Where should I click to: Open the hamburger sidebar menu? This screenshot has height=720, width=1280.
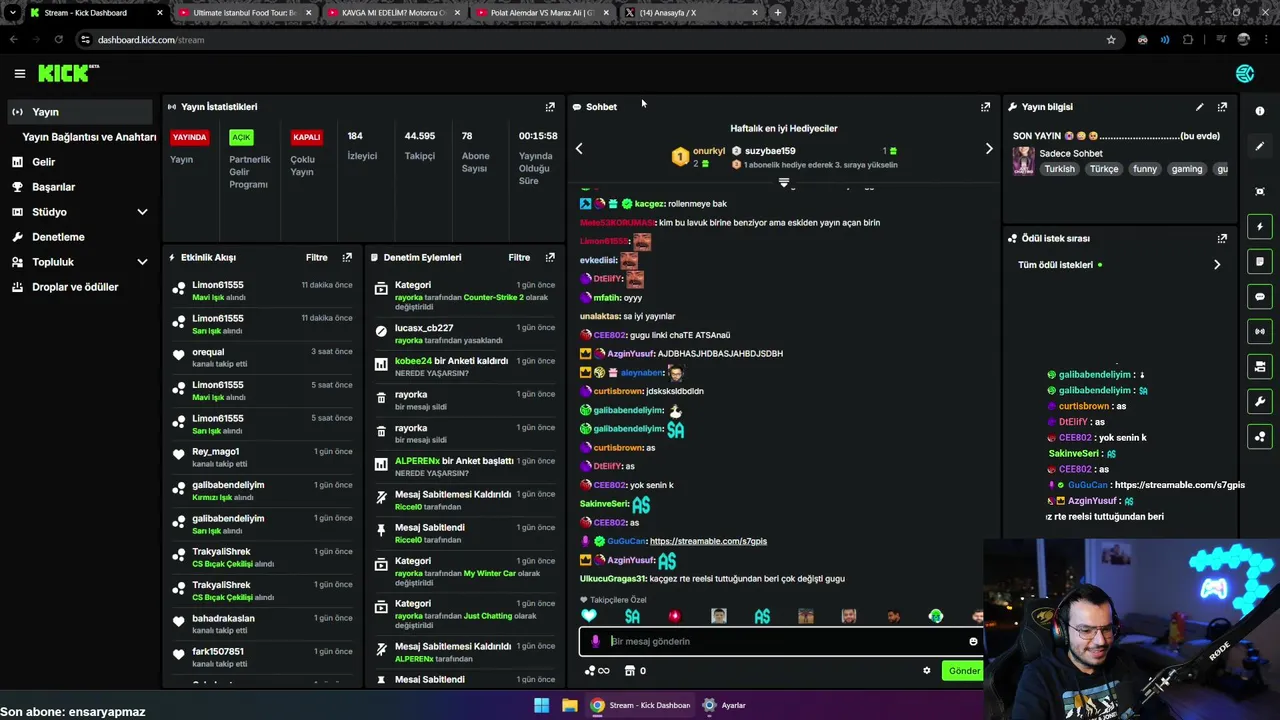click(19, 73)
